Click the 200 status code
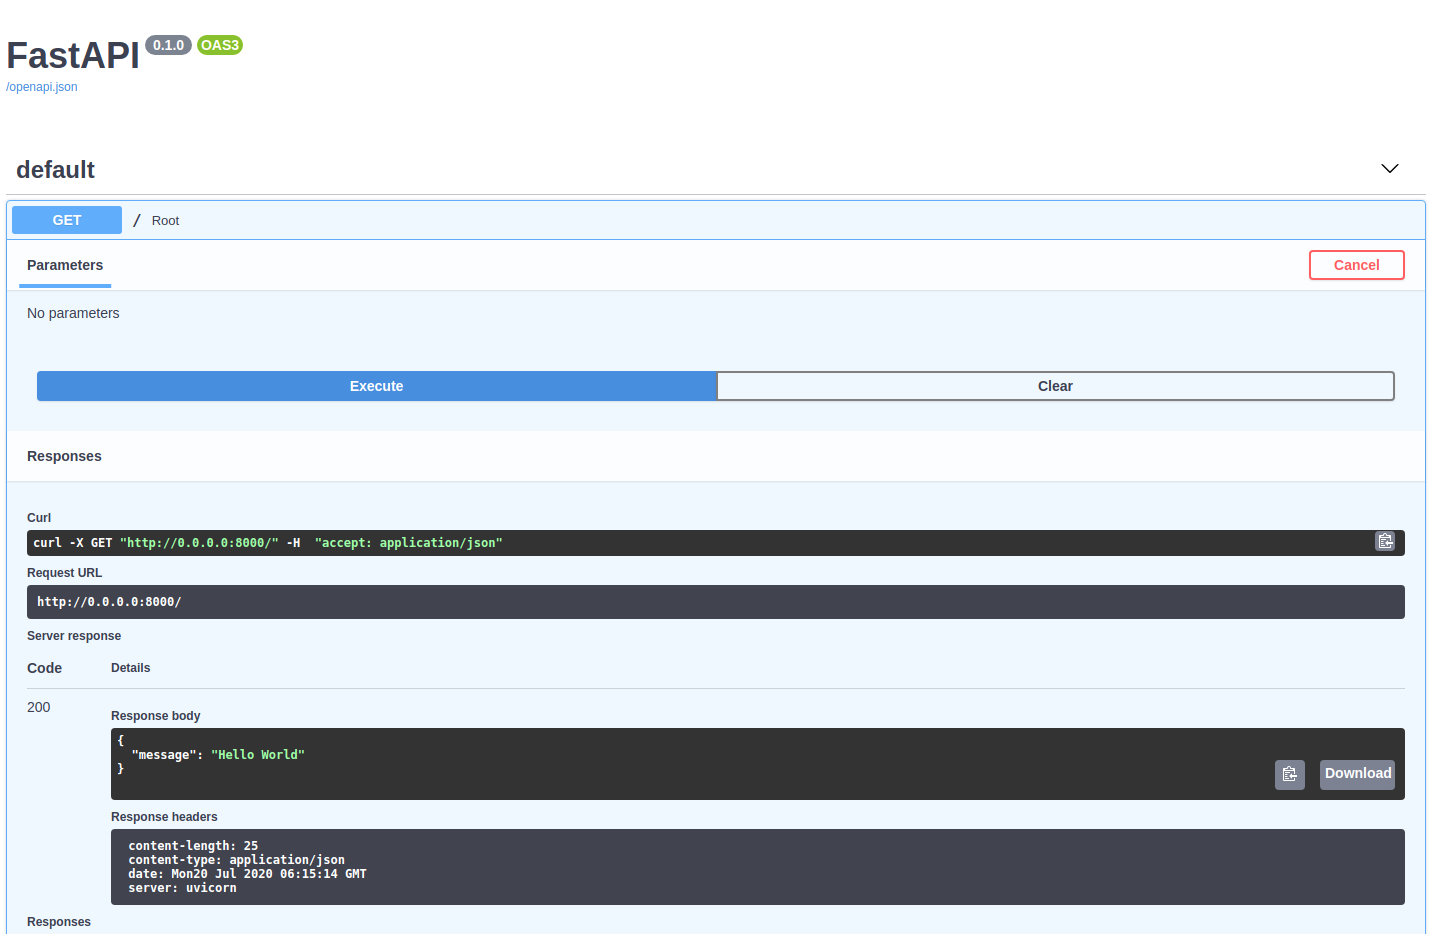 pos(39,707)
